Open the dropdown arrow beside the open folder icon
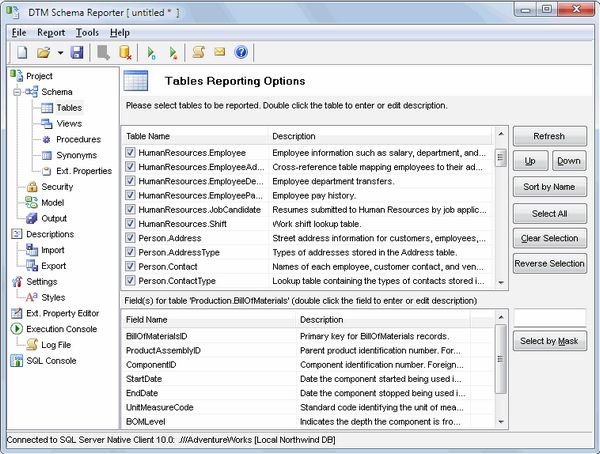 [x=60, y=53]
